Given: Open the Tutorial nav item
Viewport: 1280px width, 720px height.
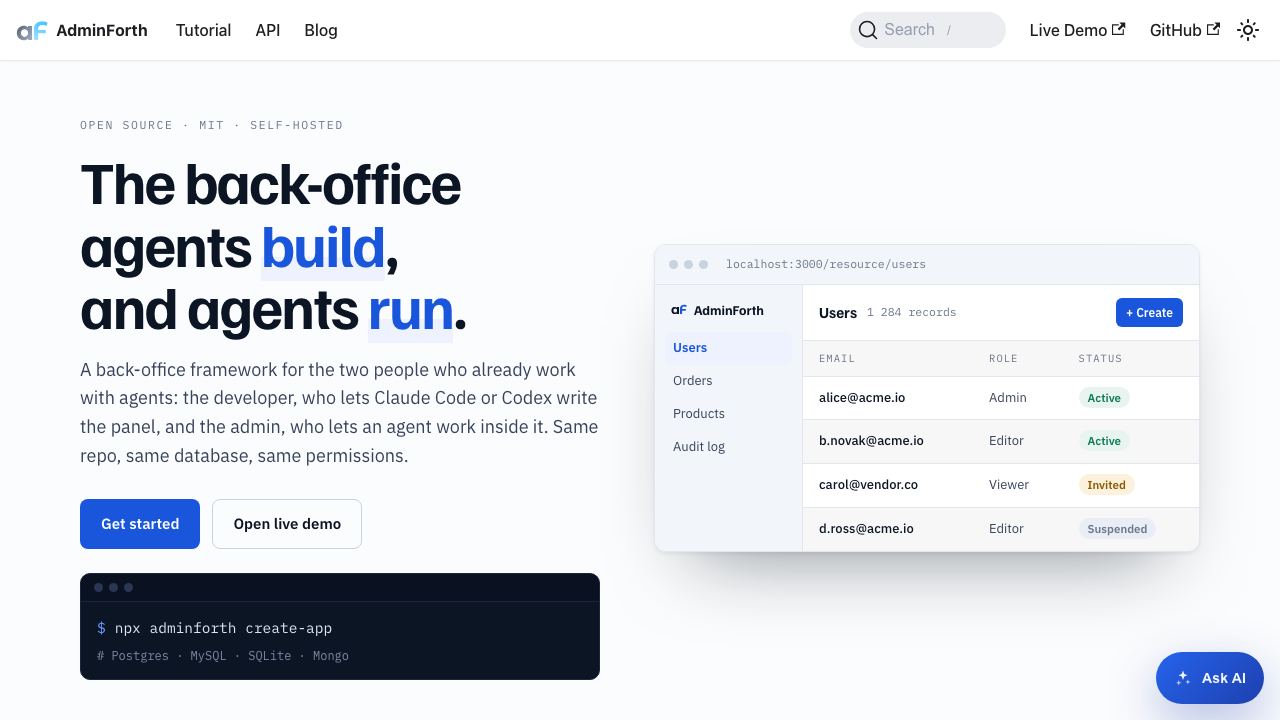Looking at the screenshot, I should coord(203,30).
